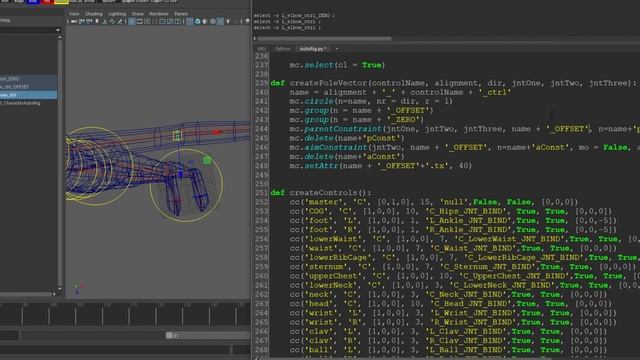
Task: Switch to the Python tab in Script Editor
Action: 282,49
